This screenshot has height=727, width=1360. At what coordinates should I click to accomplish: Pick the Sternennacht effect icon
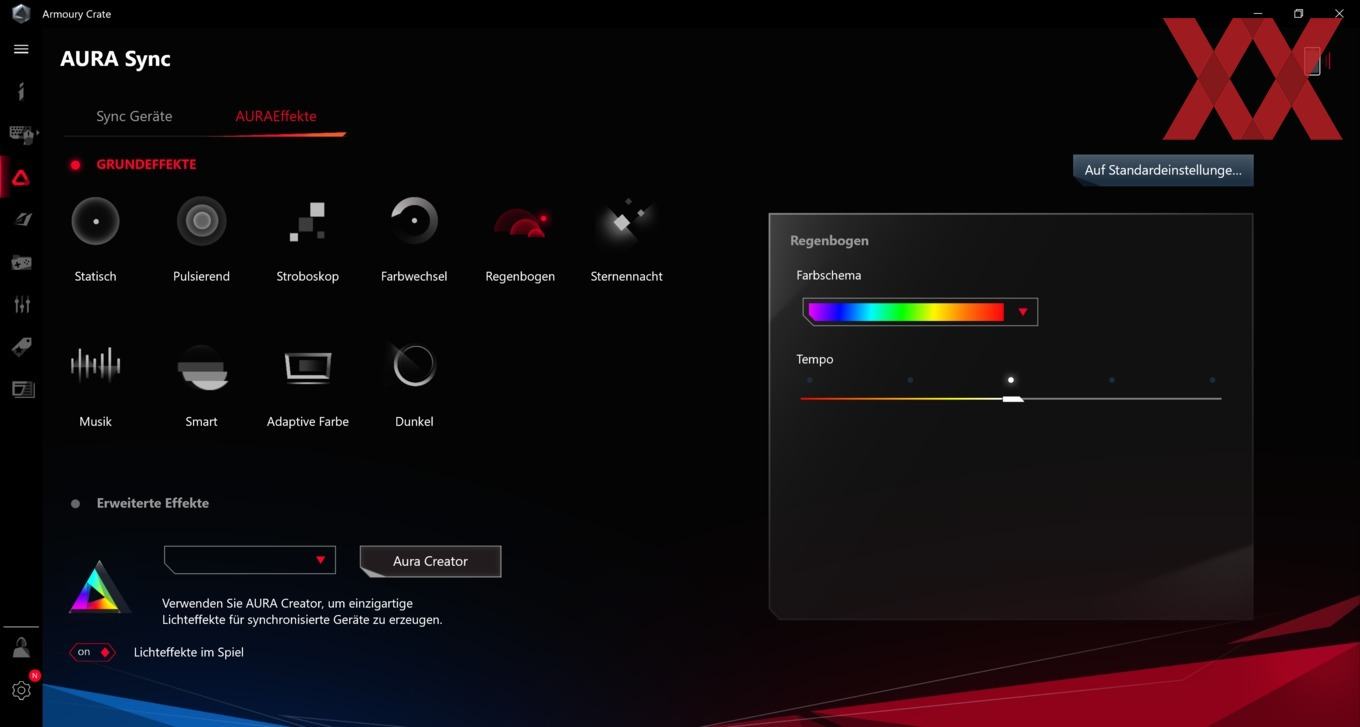click(x=626, y=221)
